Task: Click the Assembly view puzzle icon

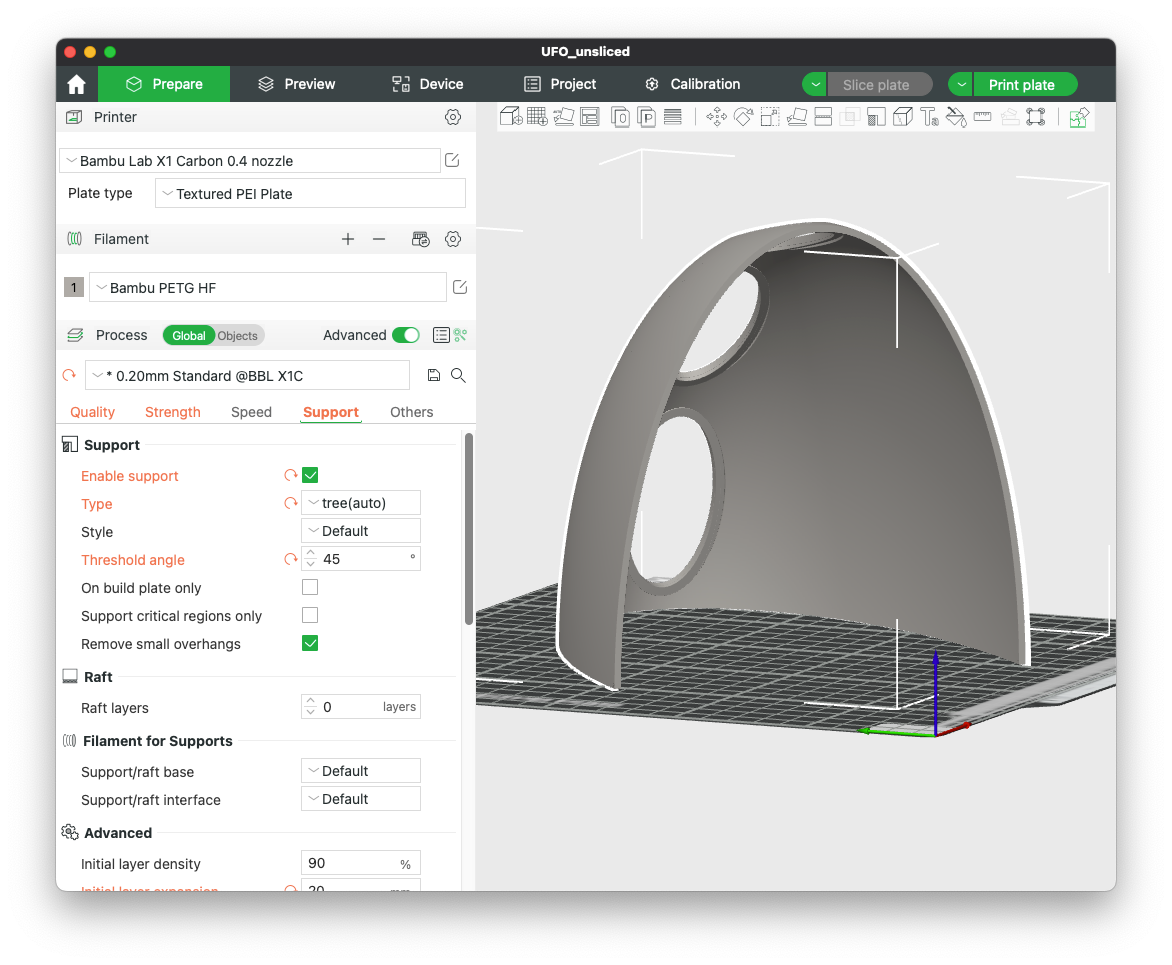Action: click(x=1079, y=117)
